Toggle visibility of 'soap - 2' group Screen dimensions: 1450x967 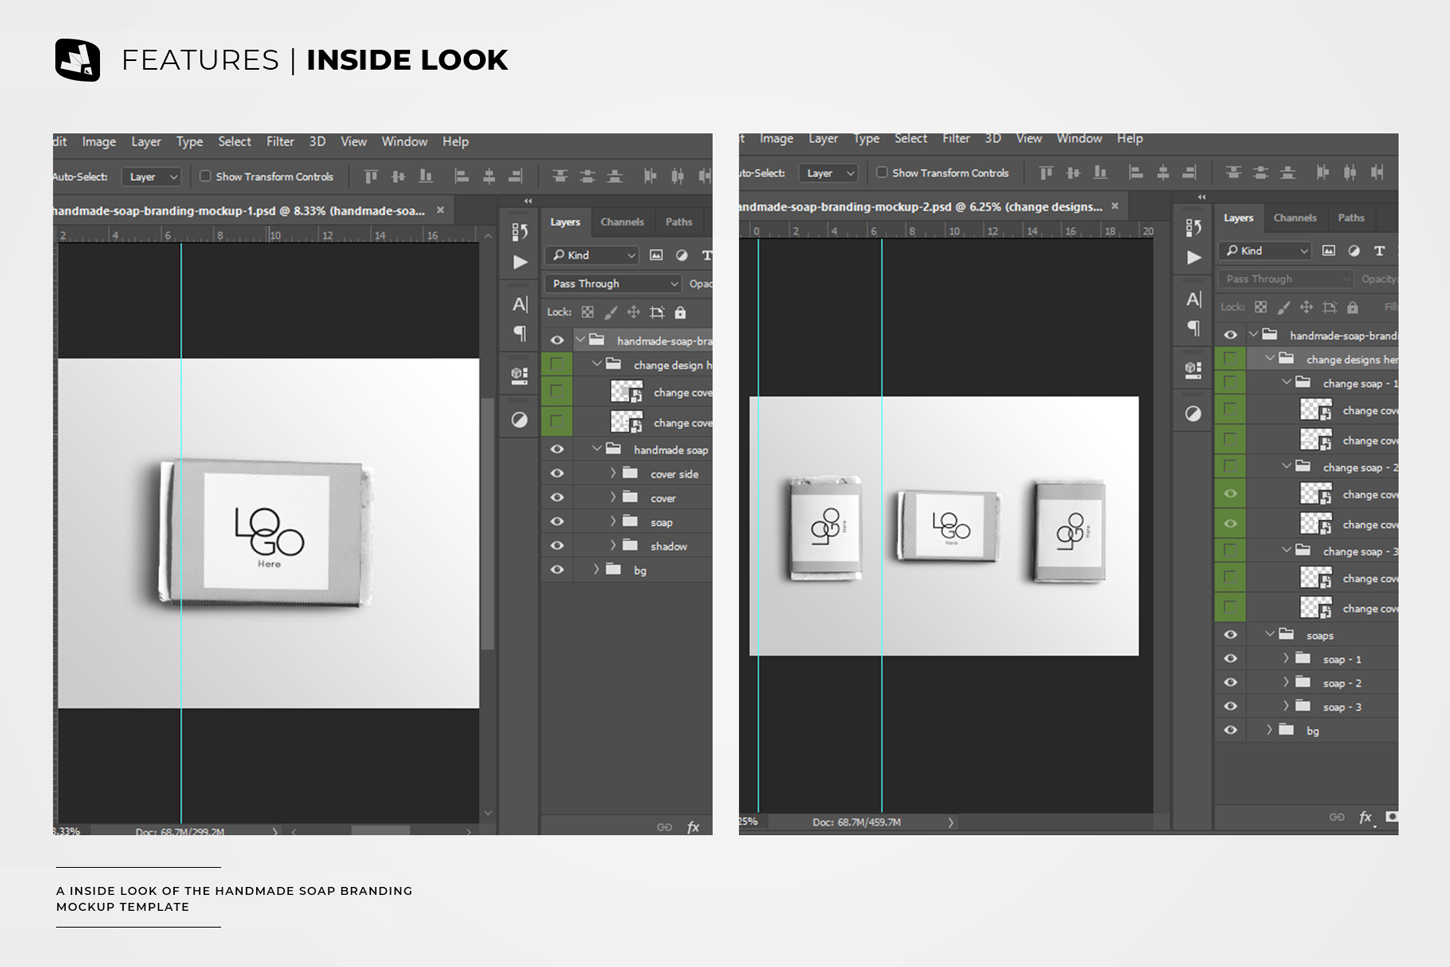click(x=1230, y=683)
